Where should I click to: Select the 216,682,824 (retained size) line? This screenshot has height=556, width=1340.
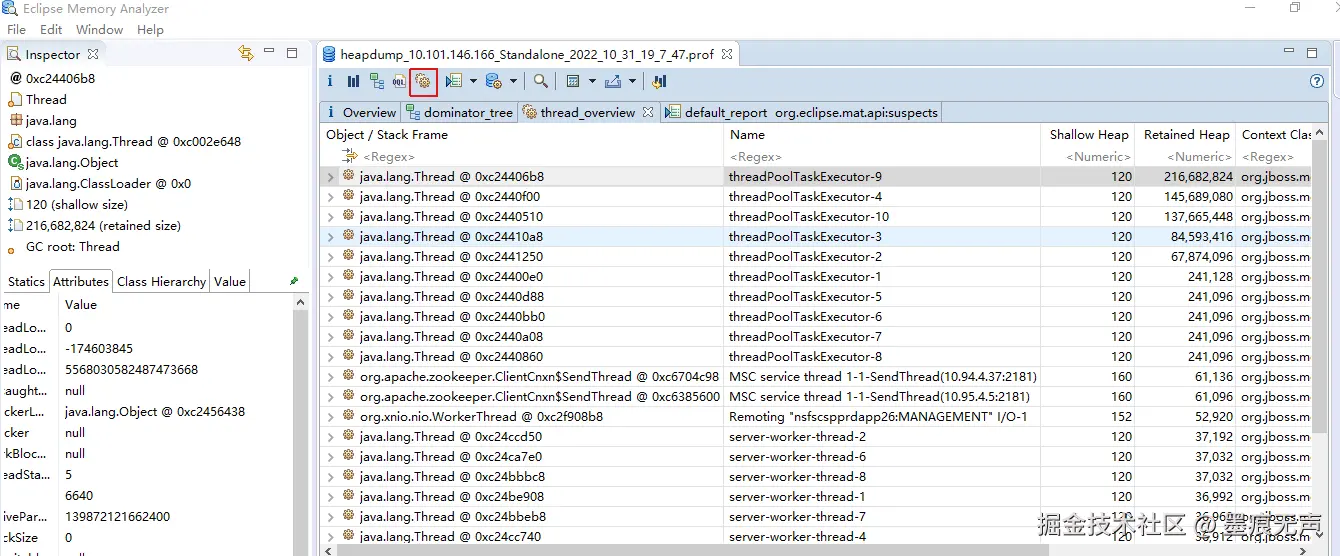pyautogui.click(x=102, y=226)
